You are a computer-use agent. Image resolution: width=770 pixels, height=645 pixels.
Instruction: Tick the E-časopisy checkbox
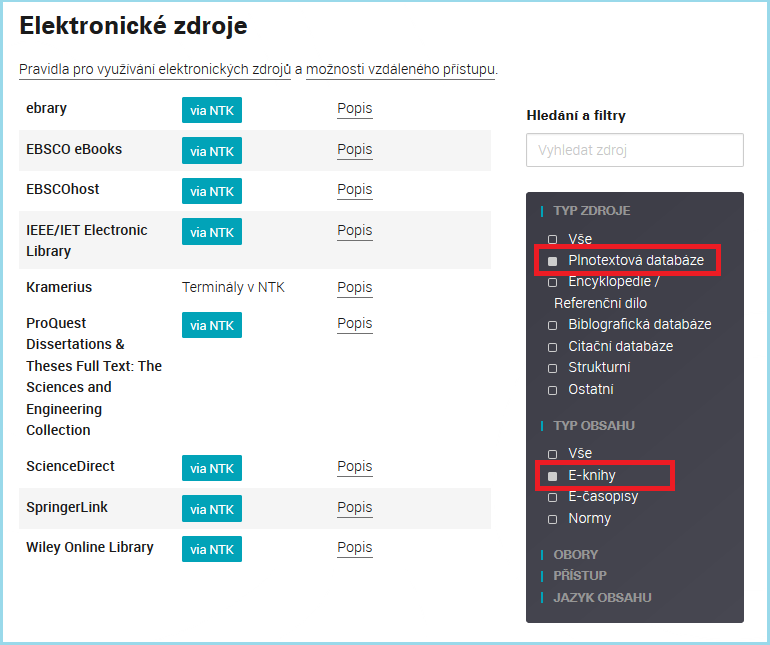point(552,497)
